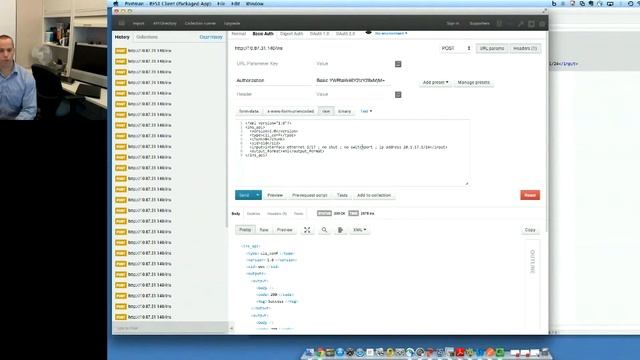The image size is (640, 360).
Task: Open the Text format dropdown beside binary
Action: pos(366,111)
